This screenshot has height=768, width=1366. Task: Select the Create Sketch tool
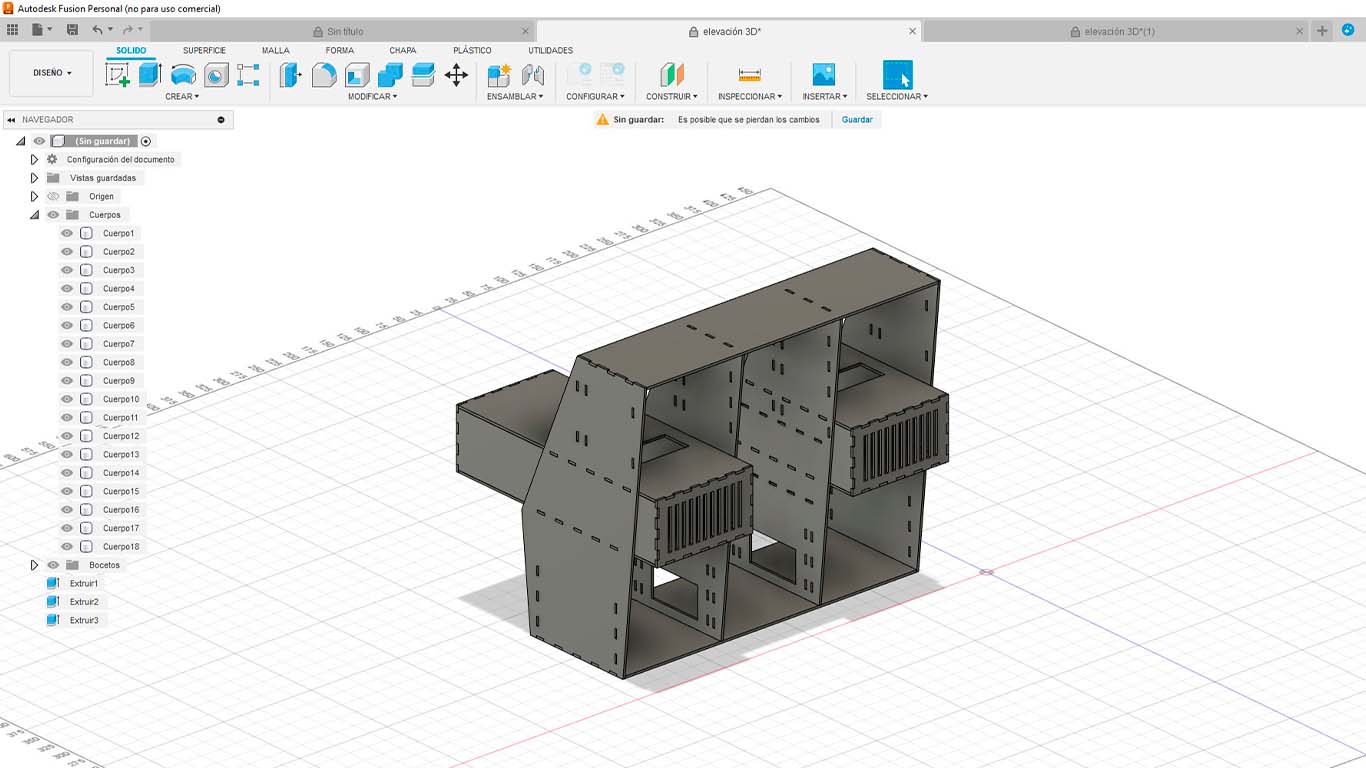click(118, 75)
